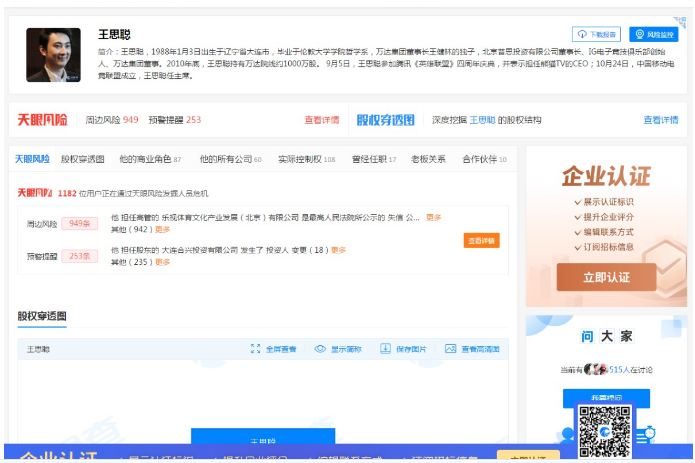This screenshot has width=695, height=463.
Task: Click 更多 after 乐视体育 risk entry
Action: point(433,218)
